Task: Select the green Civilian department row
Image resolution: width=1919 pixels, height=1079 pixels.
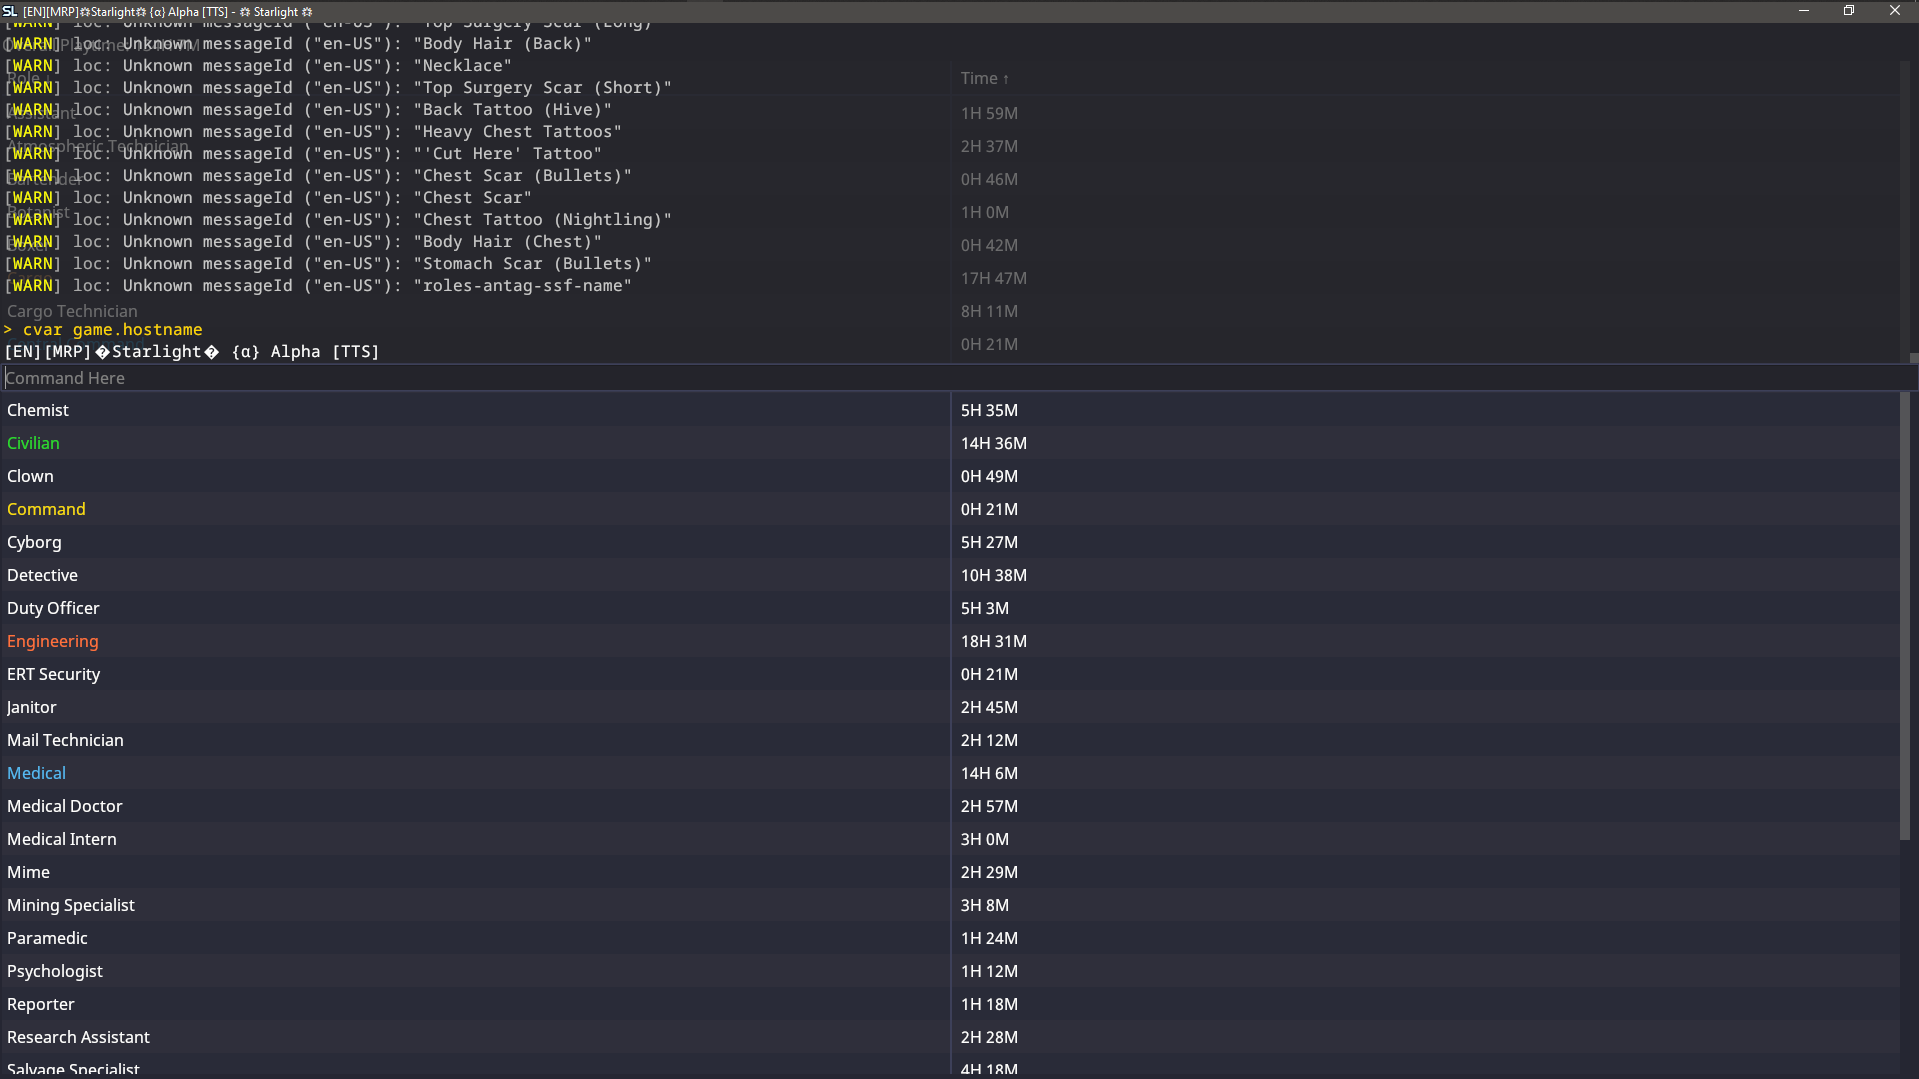Action: pyautogui.click(x=33, y=443)
